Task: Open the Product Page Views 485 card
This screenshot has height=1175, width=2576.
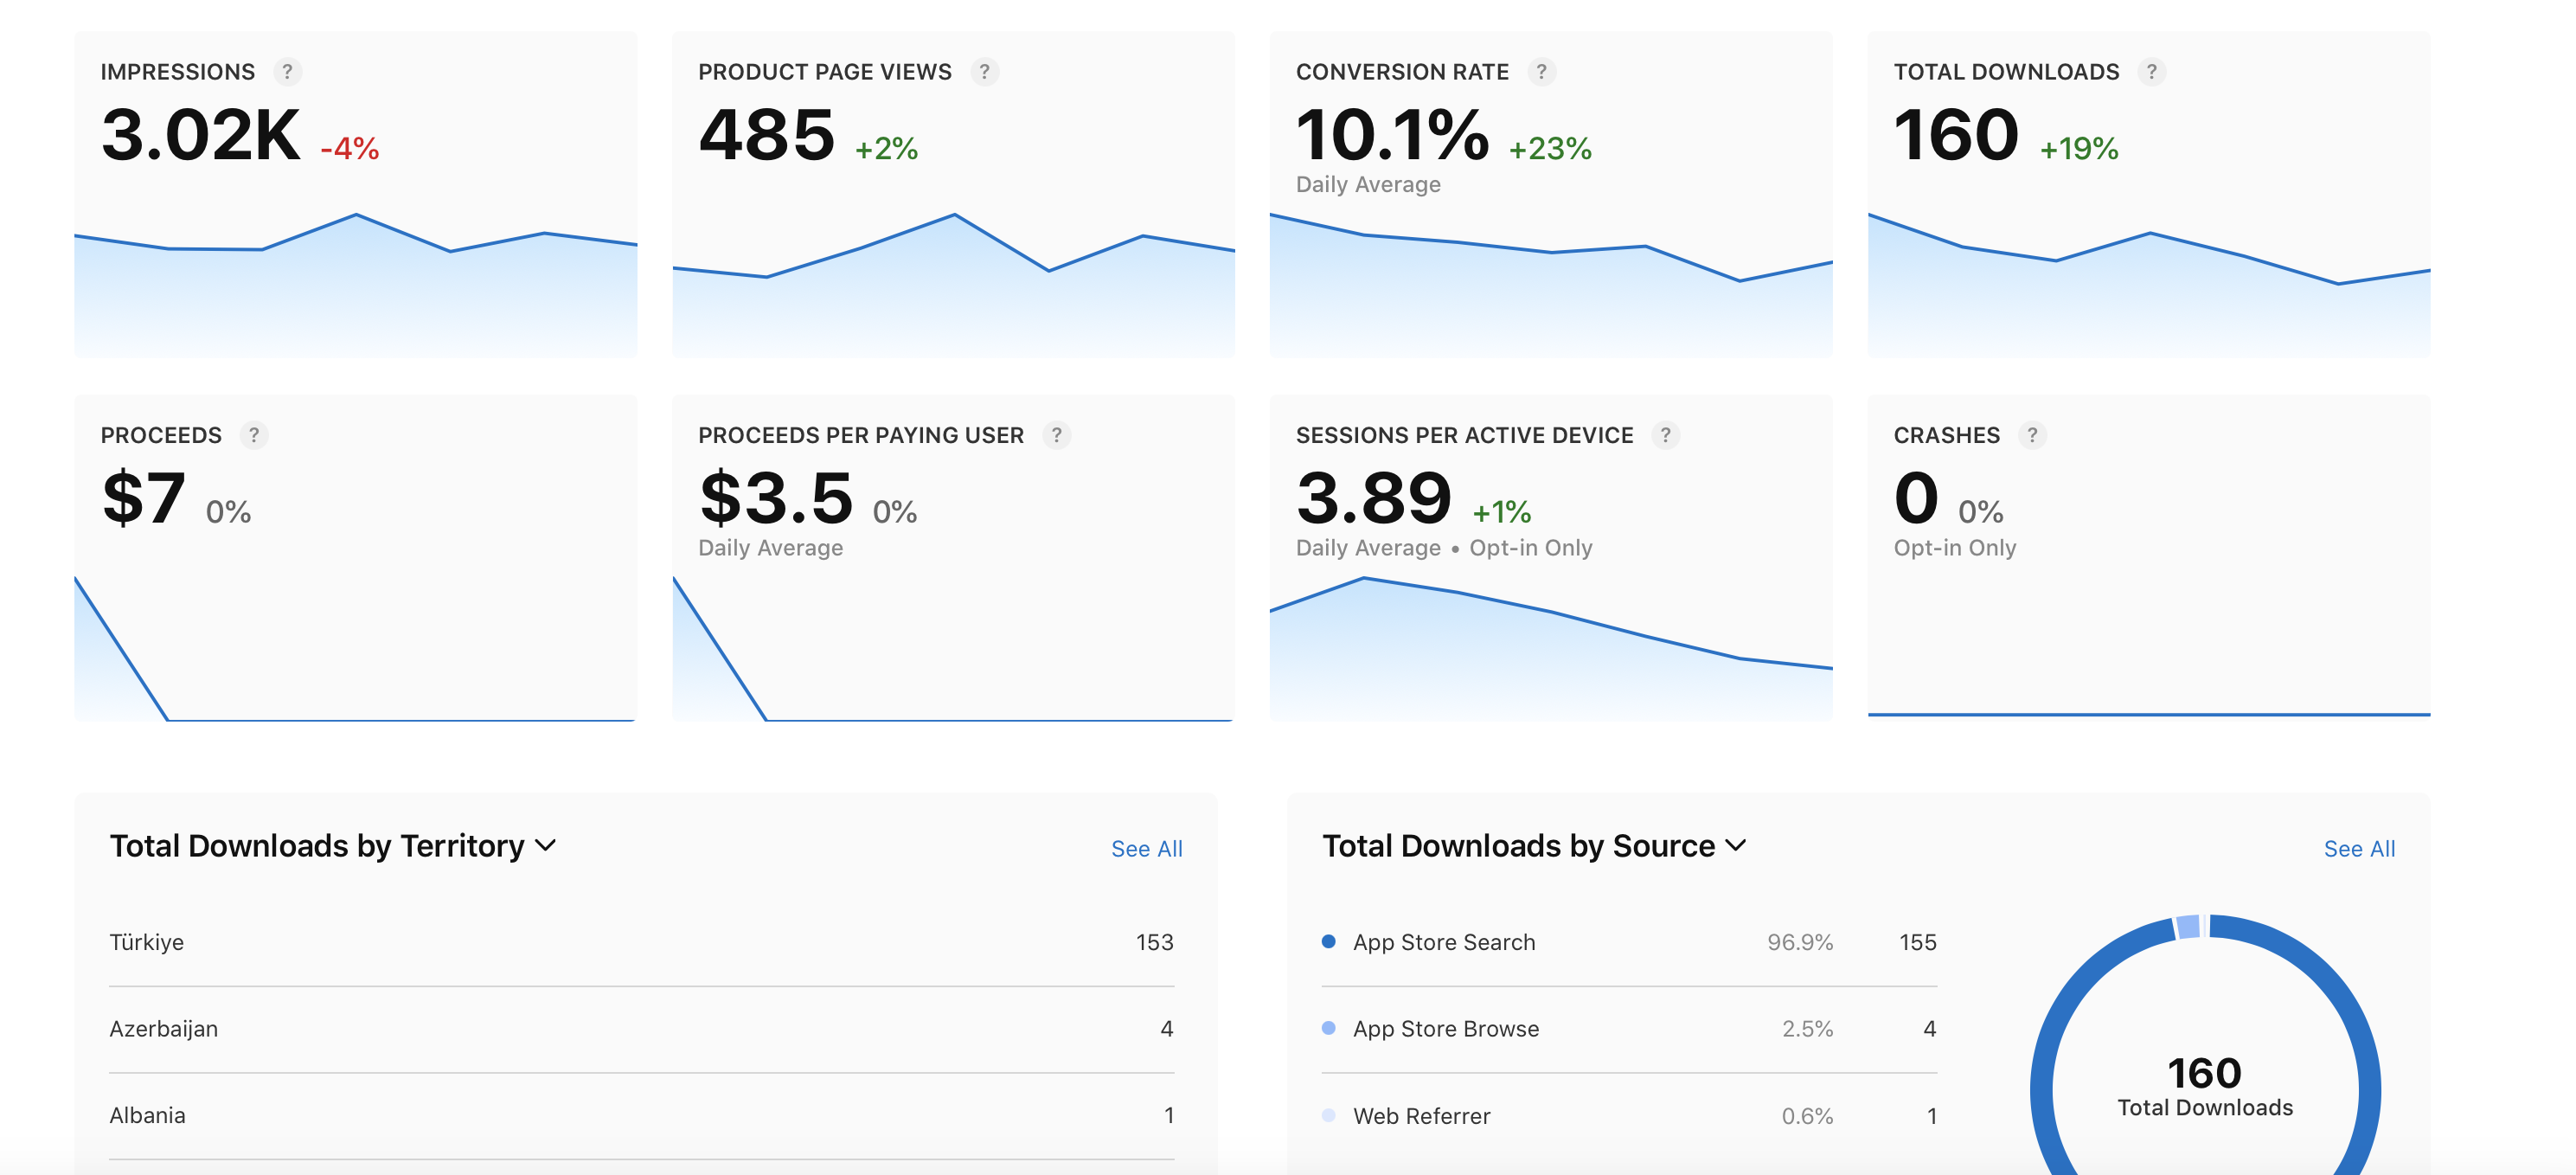Action: [953, 194]
